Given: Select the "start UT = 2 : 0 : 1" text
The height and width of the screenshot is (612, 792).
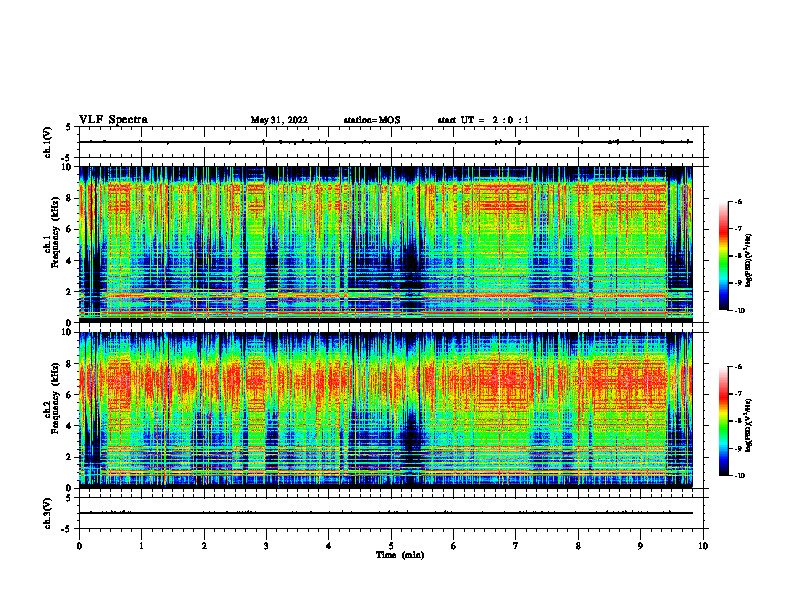Looking at the screenshot, I should tap(483, 120).
